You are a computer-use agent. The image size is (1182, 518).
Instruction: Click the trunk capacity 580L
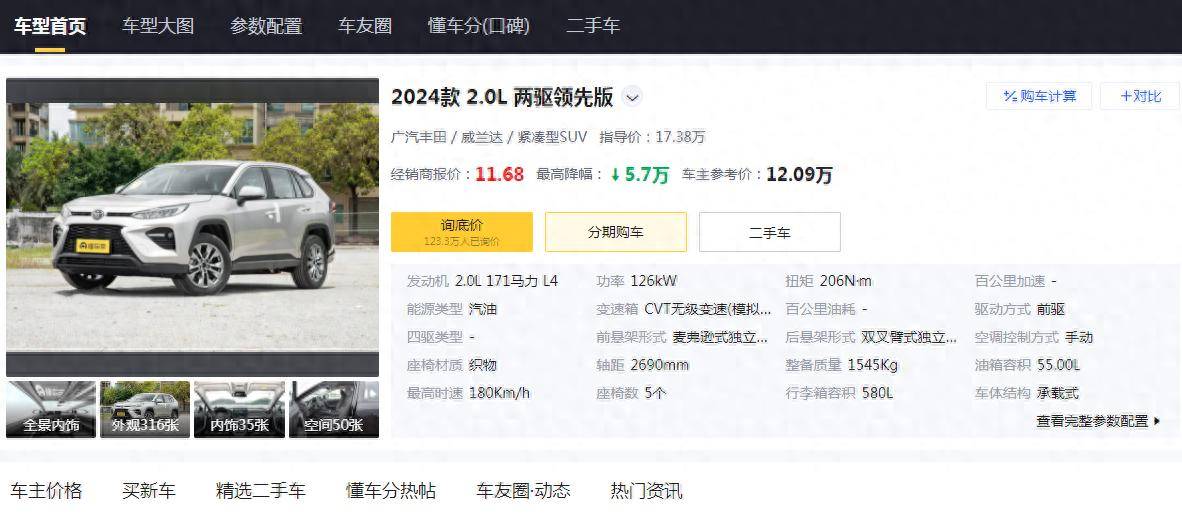[877, 393]
